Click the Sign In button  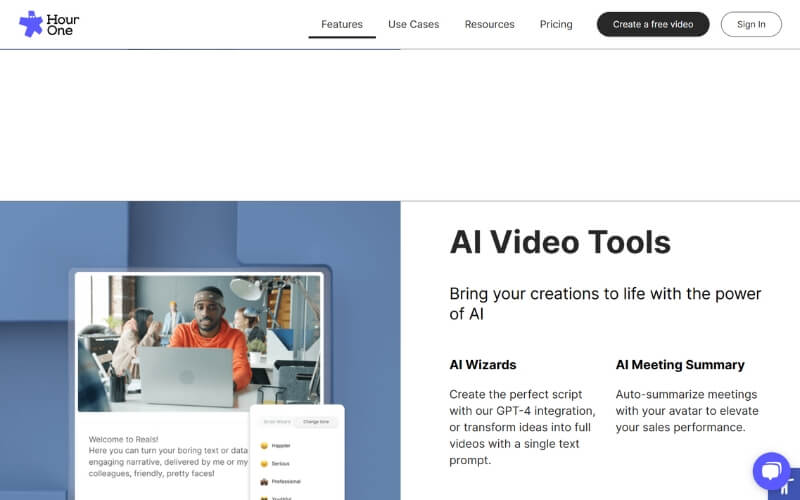[751, 24]
